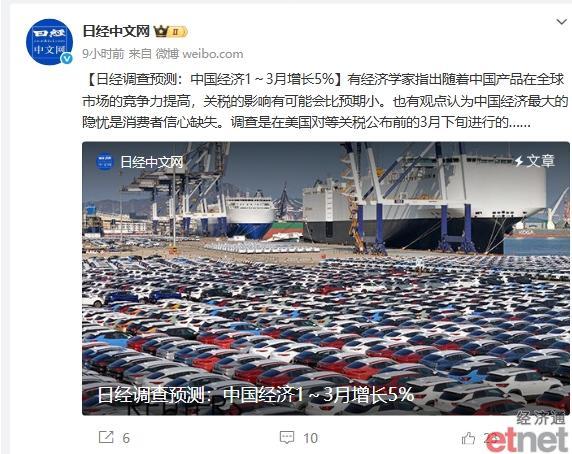Click the blue verified checkmark badge
572x454 pixels.
(66, 58)
